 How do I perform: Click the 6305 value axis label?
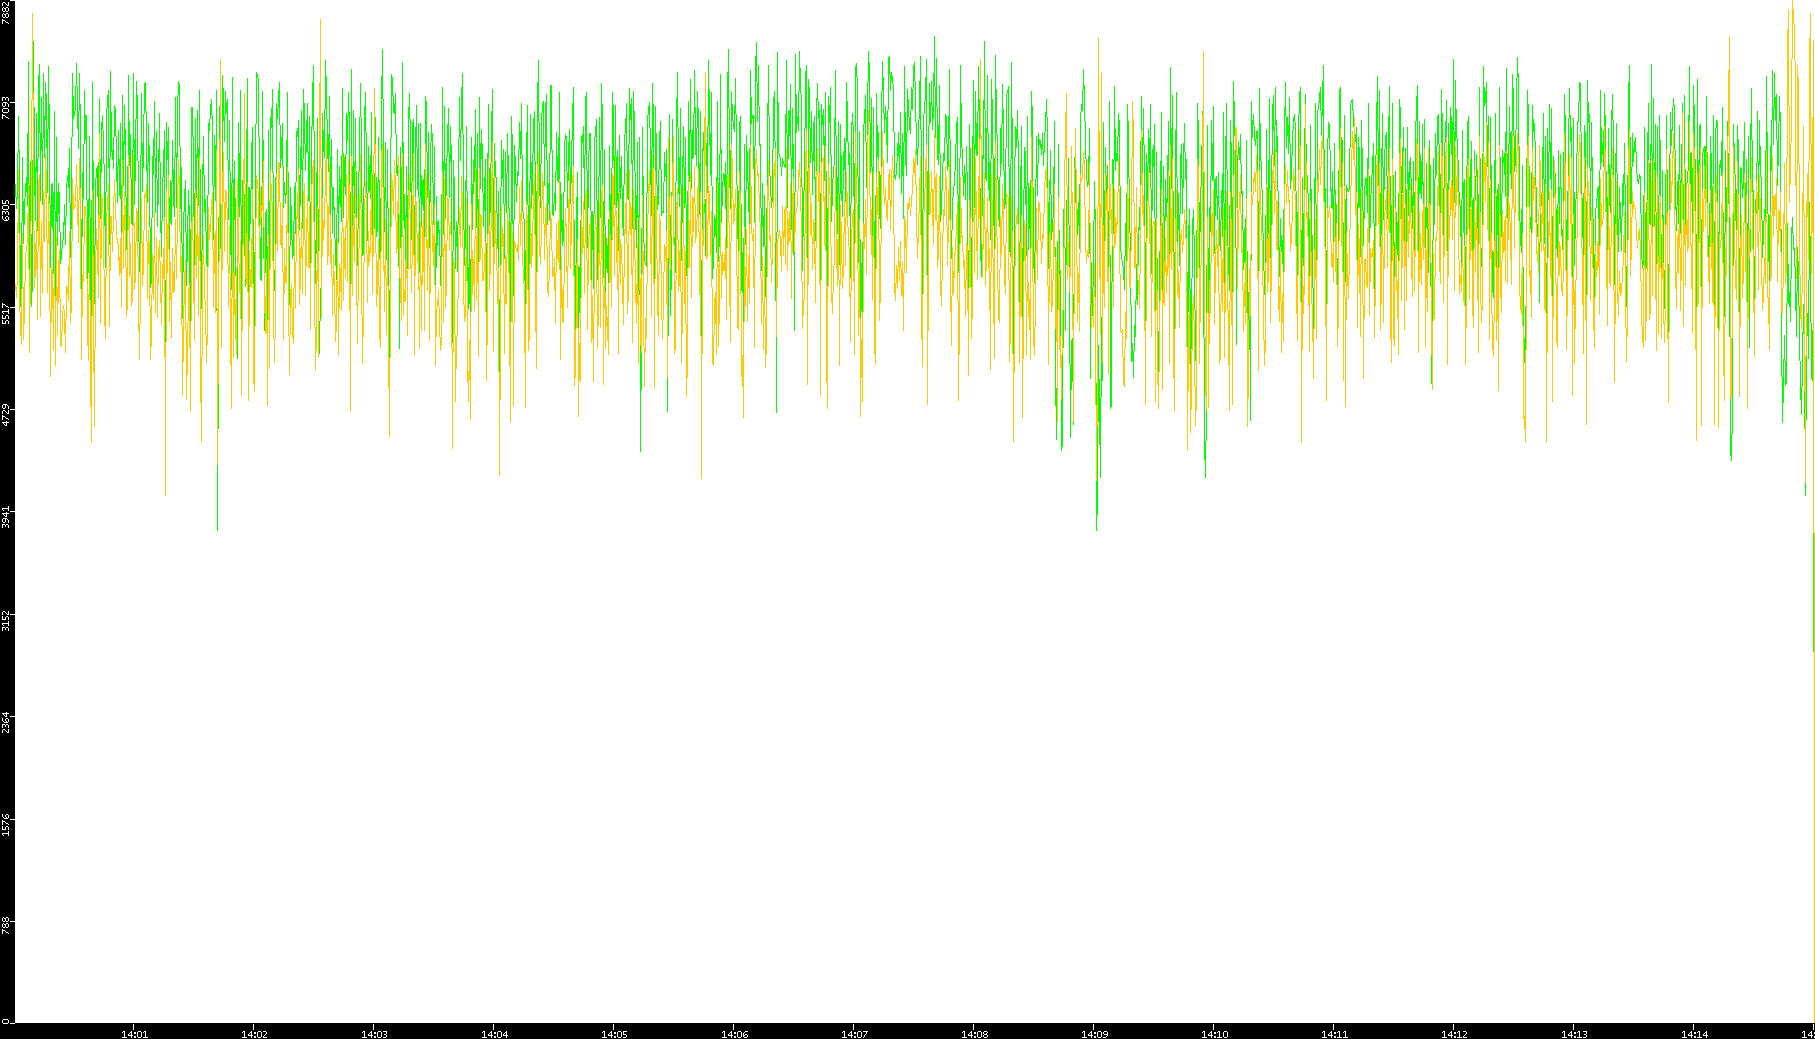click(6, 210)
